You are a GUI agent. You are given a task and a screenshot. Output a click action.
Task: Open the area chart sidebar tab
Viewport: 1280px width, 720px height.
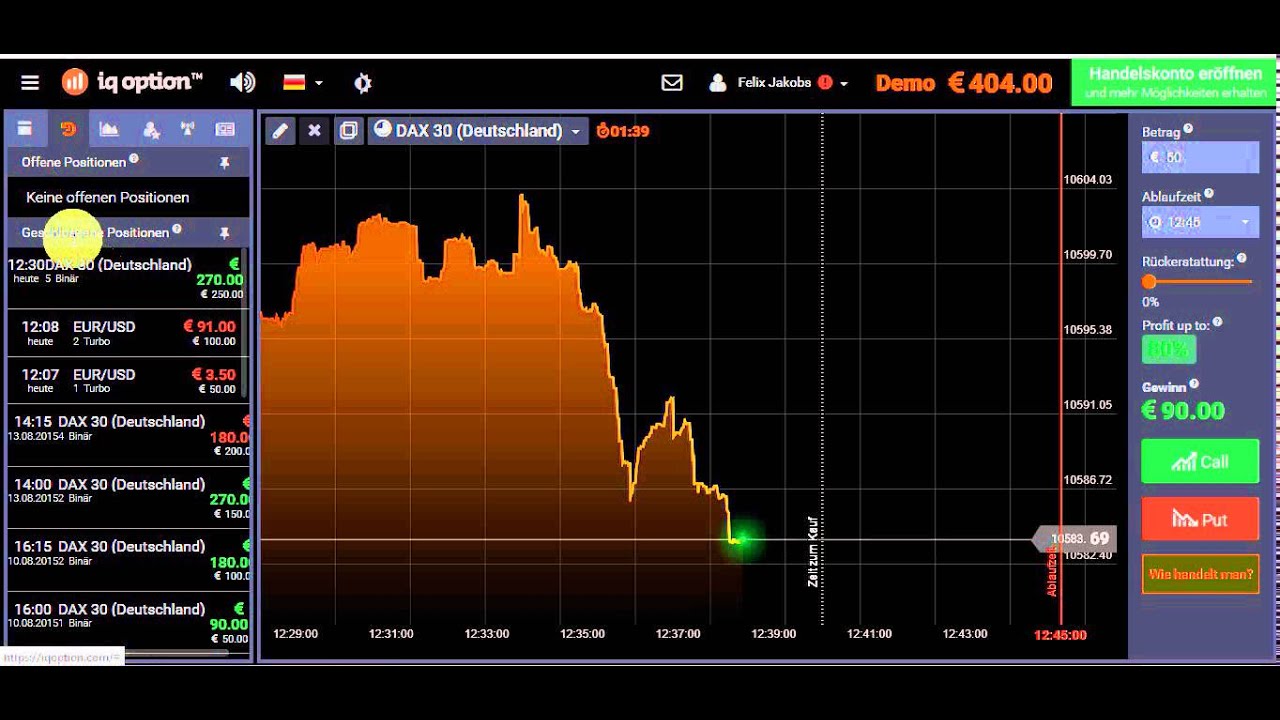coord(109,129)
